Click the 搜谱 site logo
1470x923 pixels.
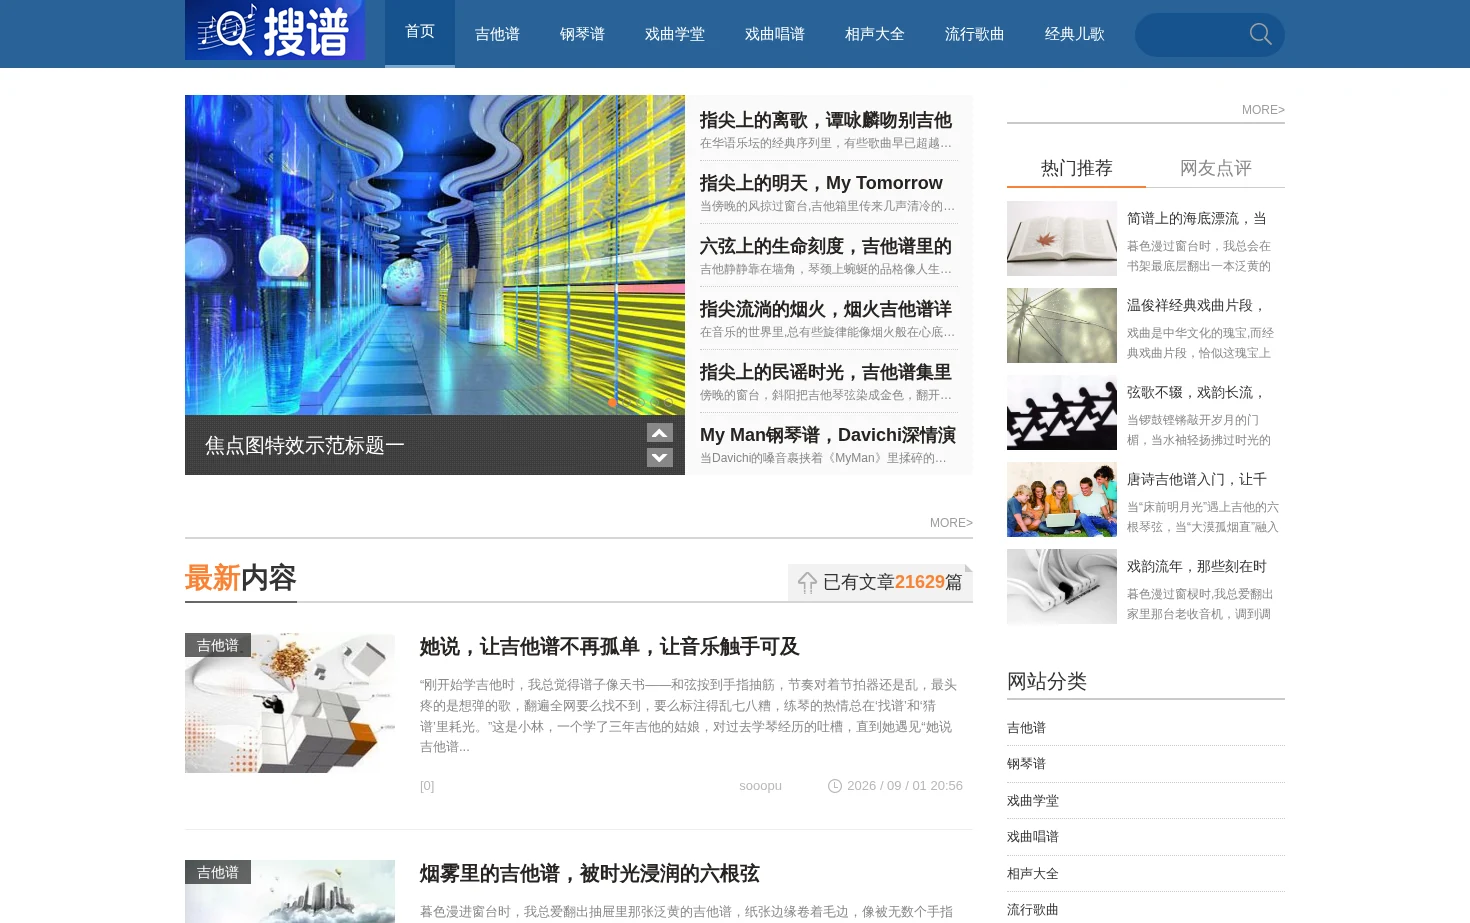pyautogui.click(x=275, y=30)
